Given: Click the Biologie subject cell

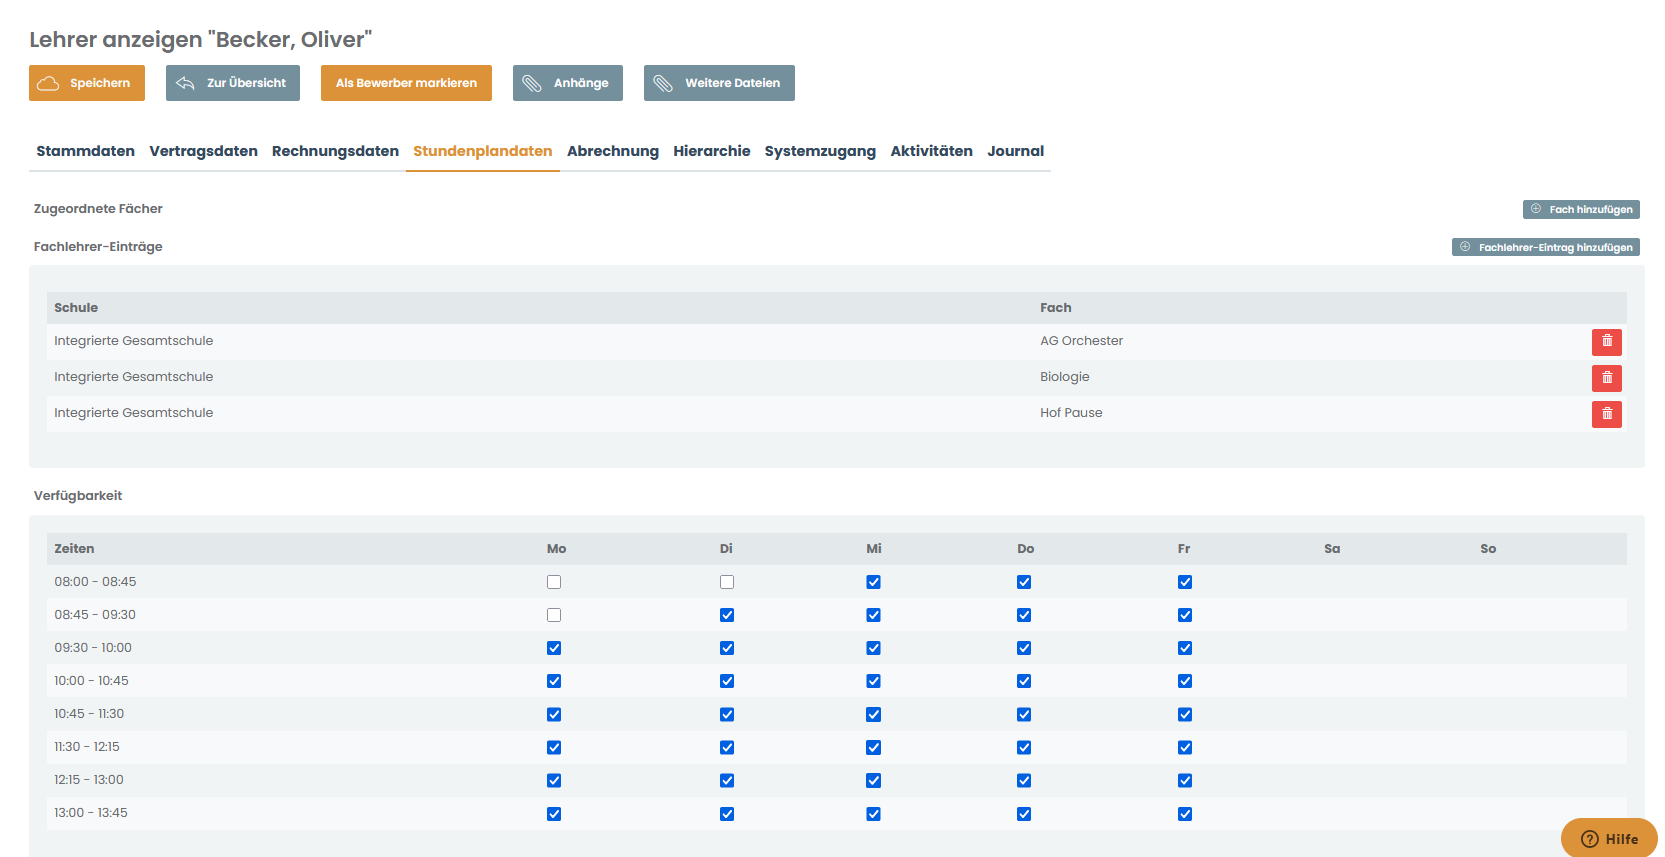Looking at the screenshot, I should click(1065, 377).
